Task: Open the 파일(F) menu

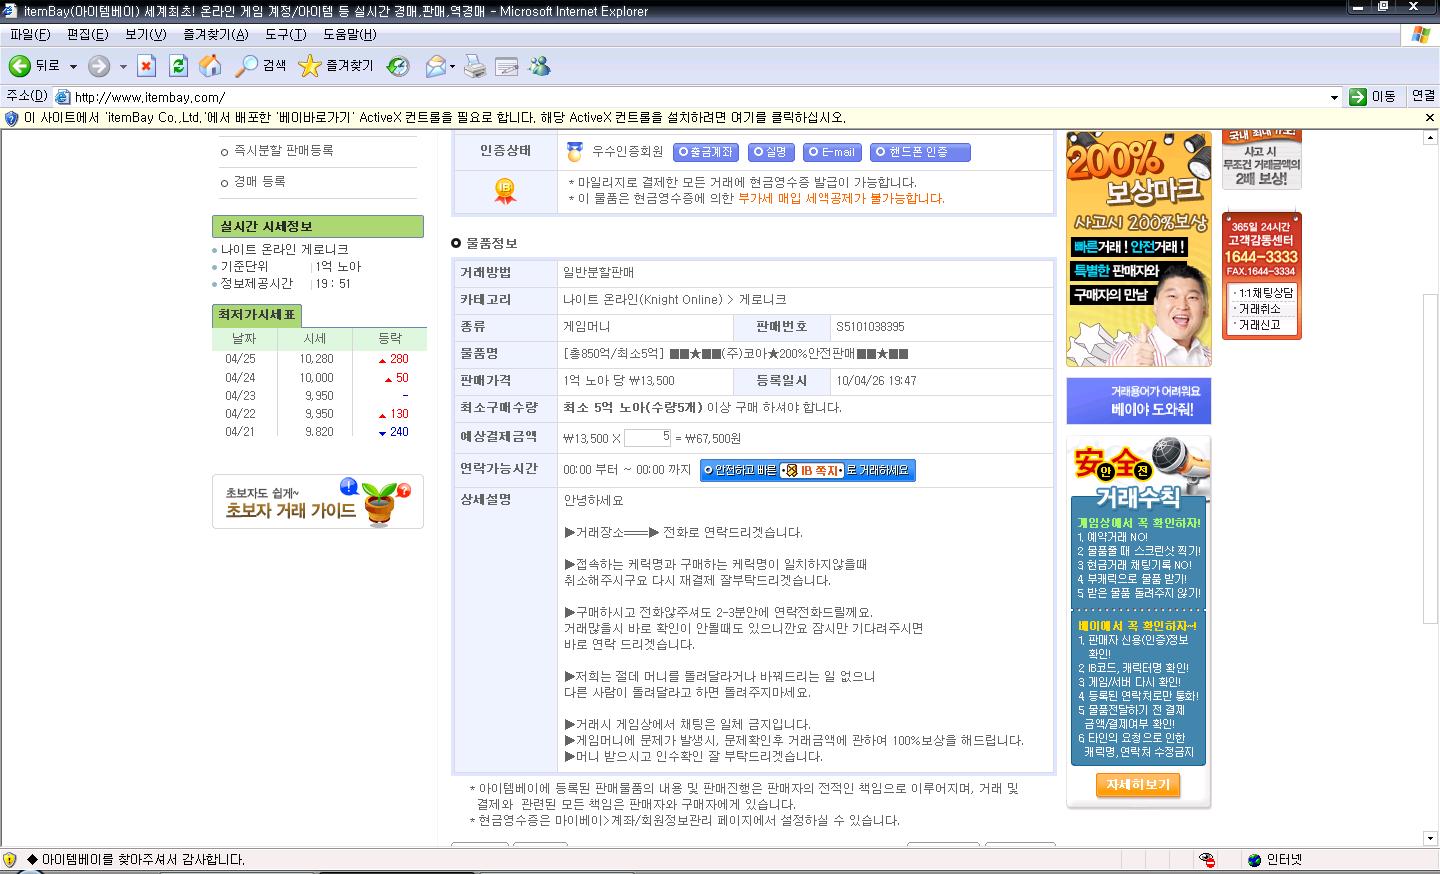Action: pyautogui.click(x=30, y=34)
